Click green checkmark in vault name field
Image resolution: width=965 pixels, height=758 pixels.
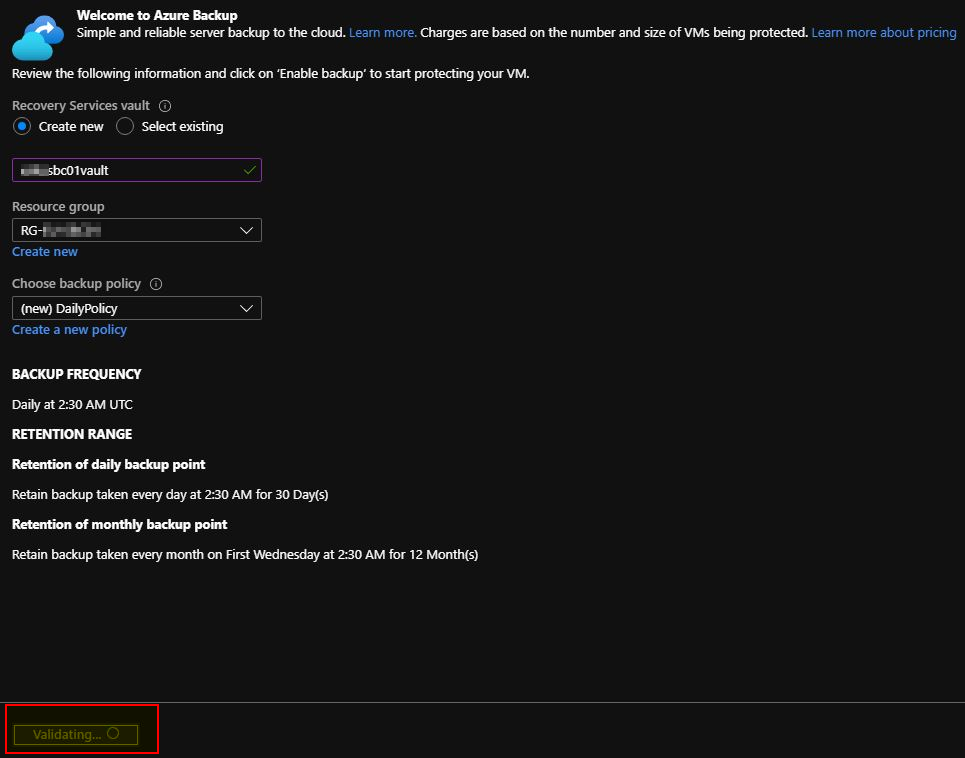pos(249,170)
